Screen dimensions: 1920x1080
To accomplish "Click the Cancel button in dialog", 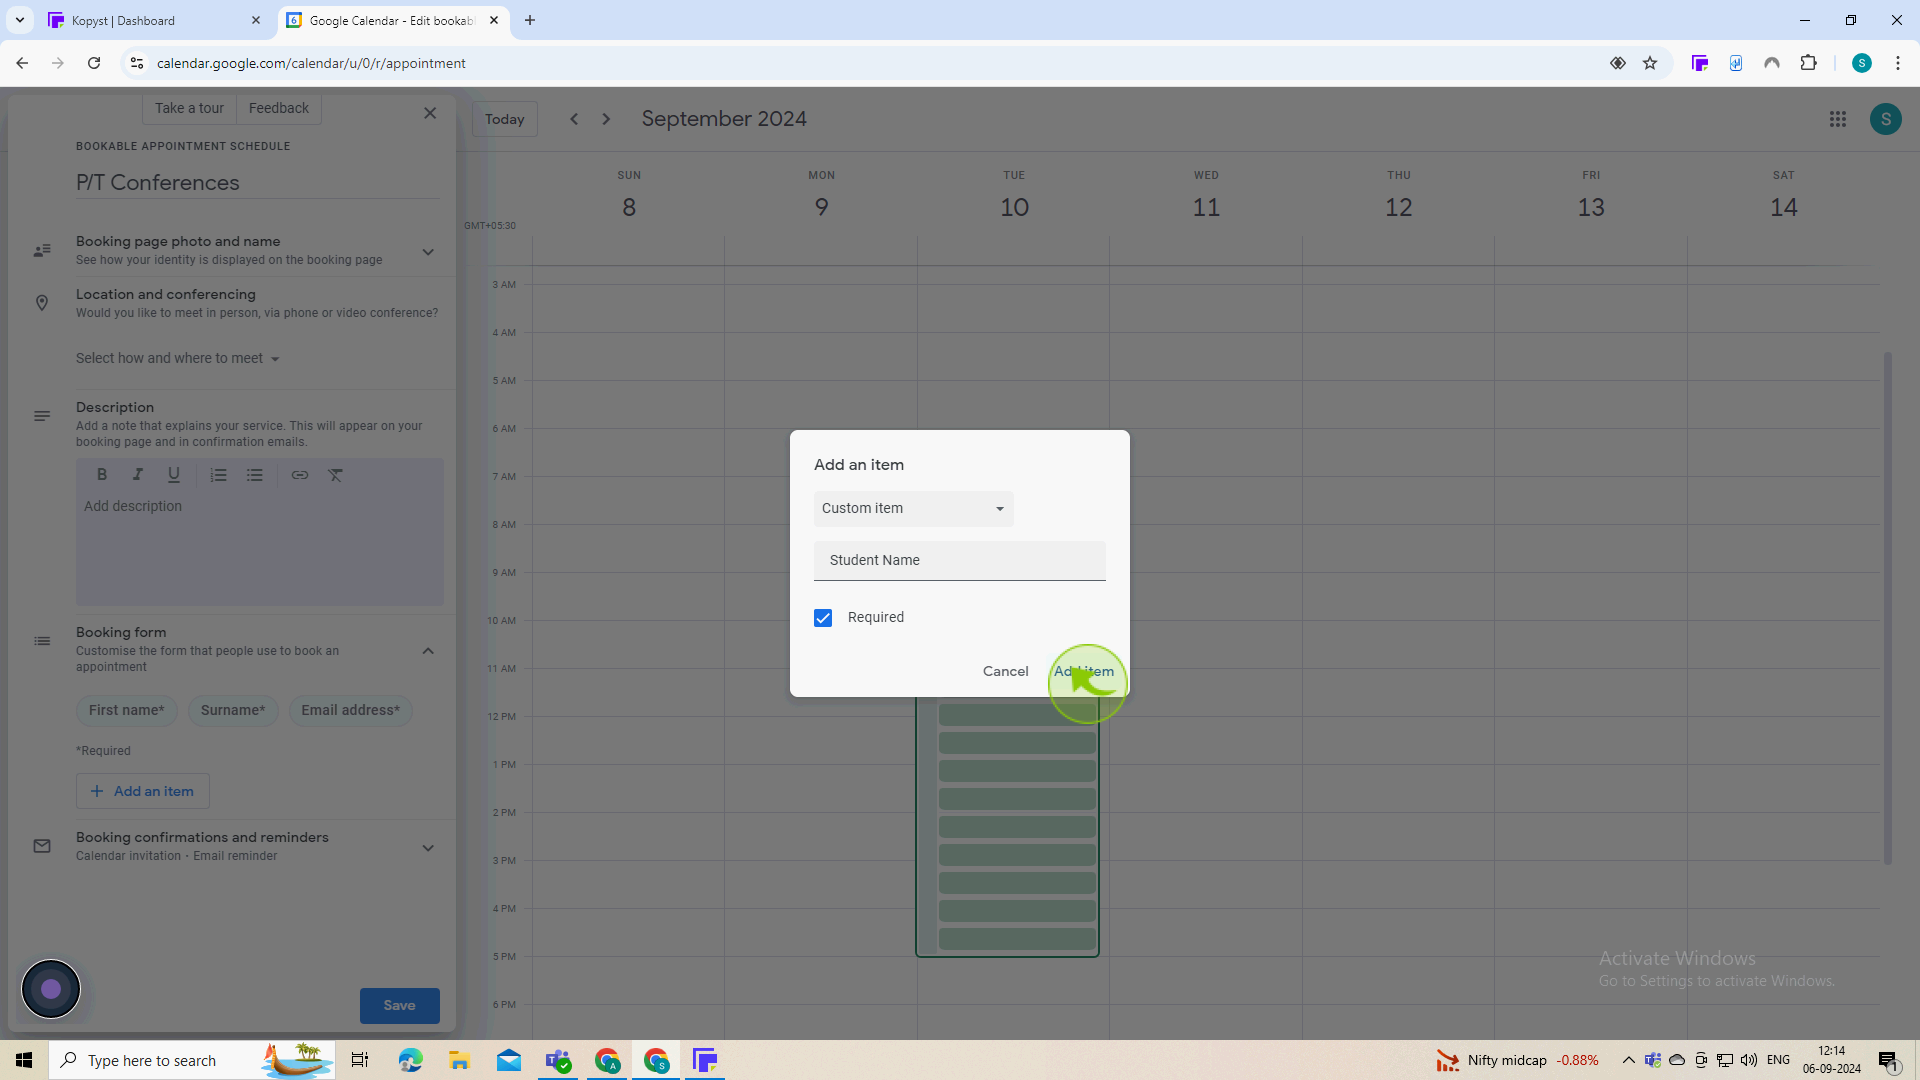I will click(1006, 671).
